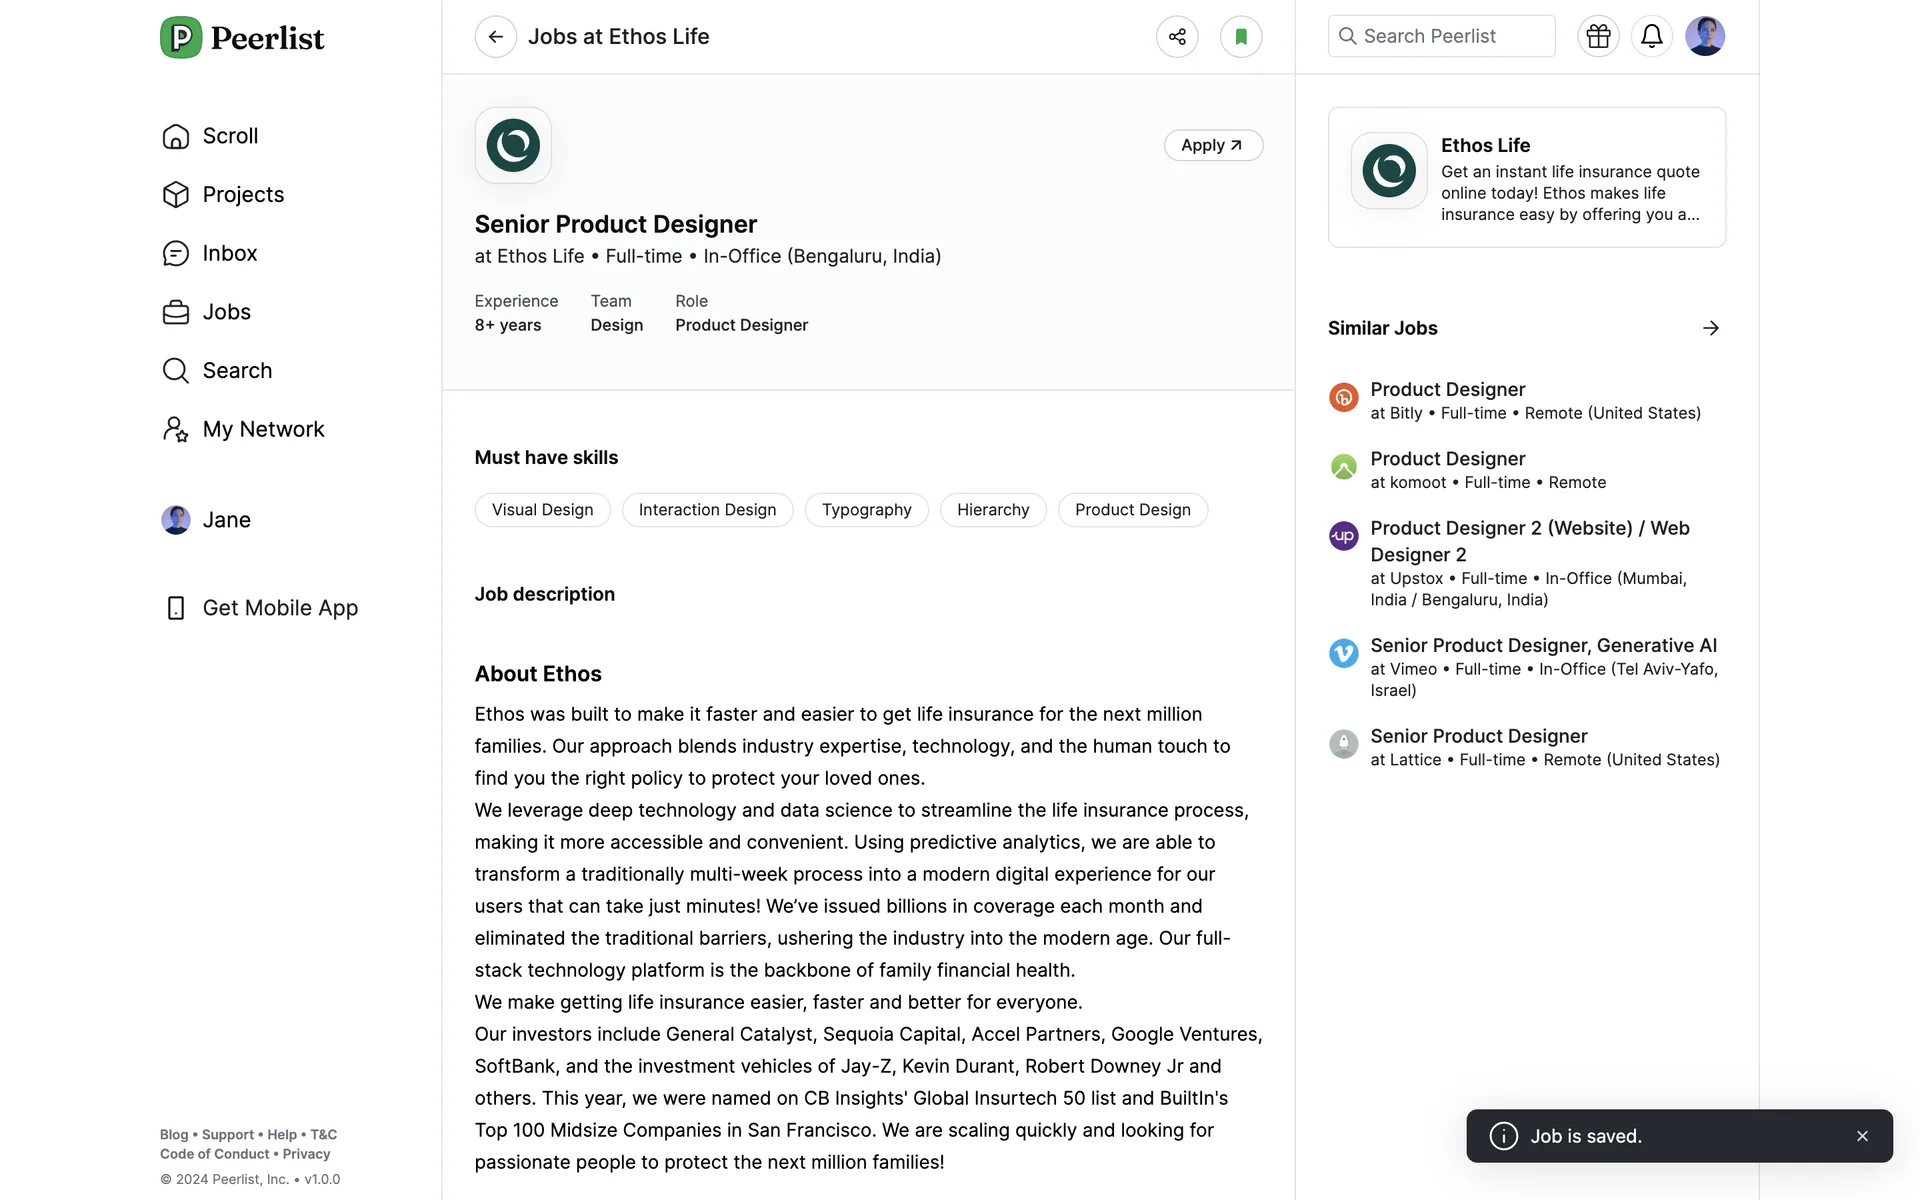Open the profile avatar in top bar

[x=1705, y=37]
